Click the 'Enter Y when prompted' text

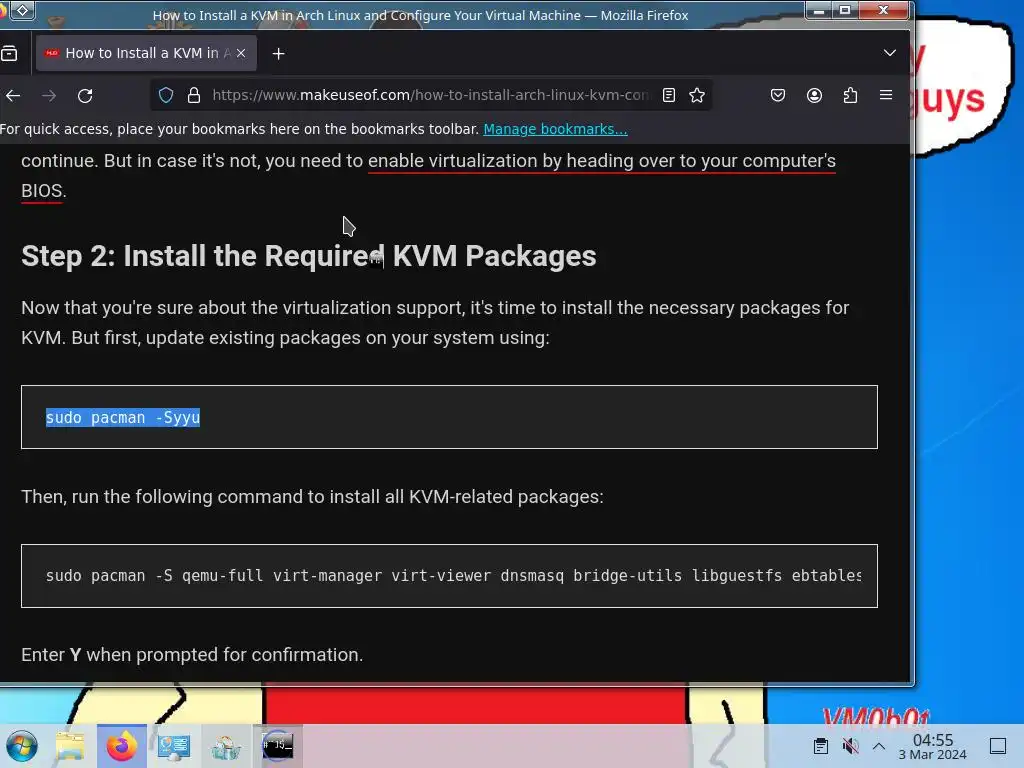tap(192, 654)
